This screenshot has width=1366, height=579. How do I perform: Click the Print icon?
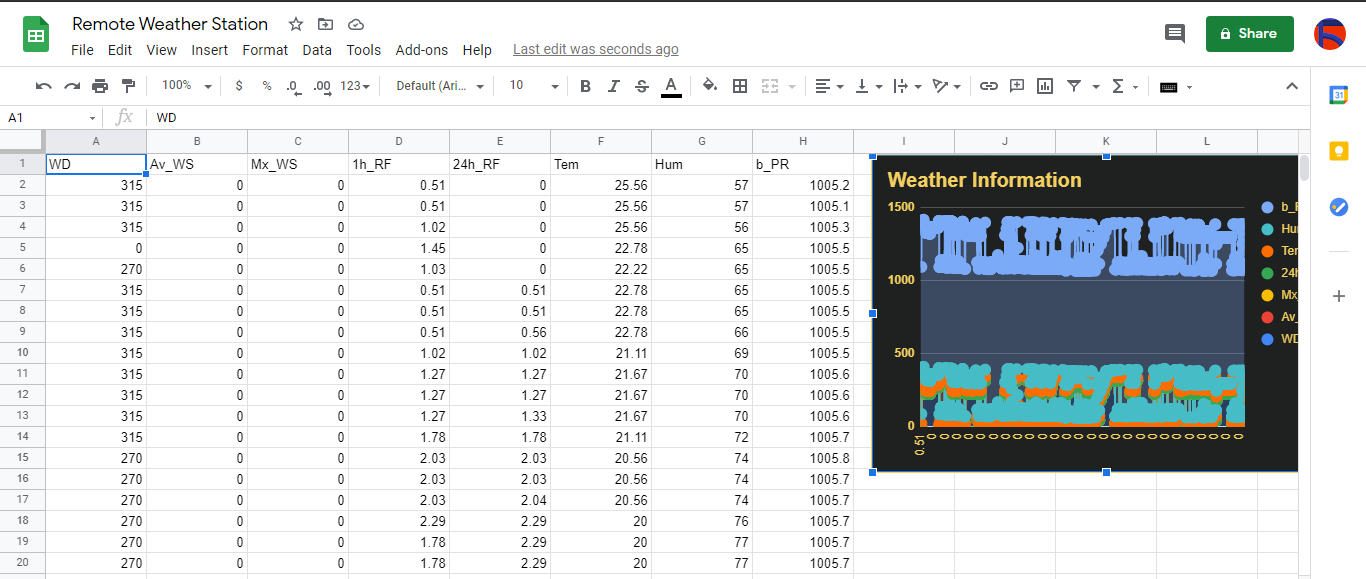100,86
